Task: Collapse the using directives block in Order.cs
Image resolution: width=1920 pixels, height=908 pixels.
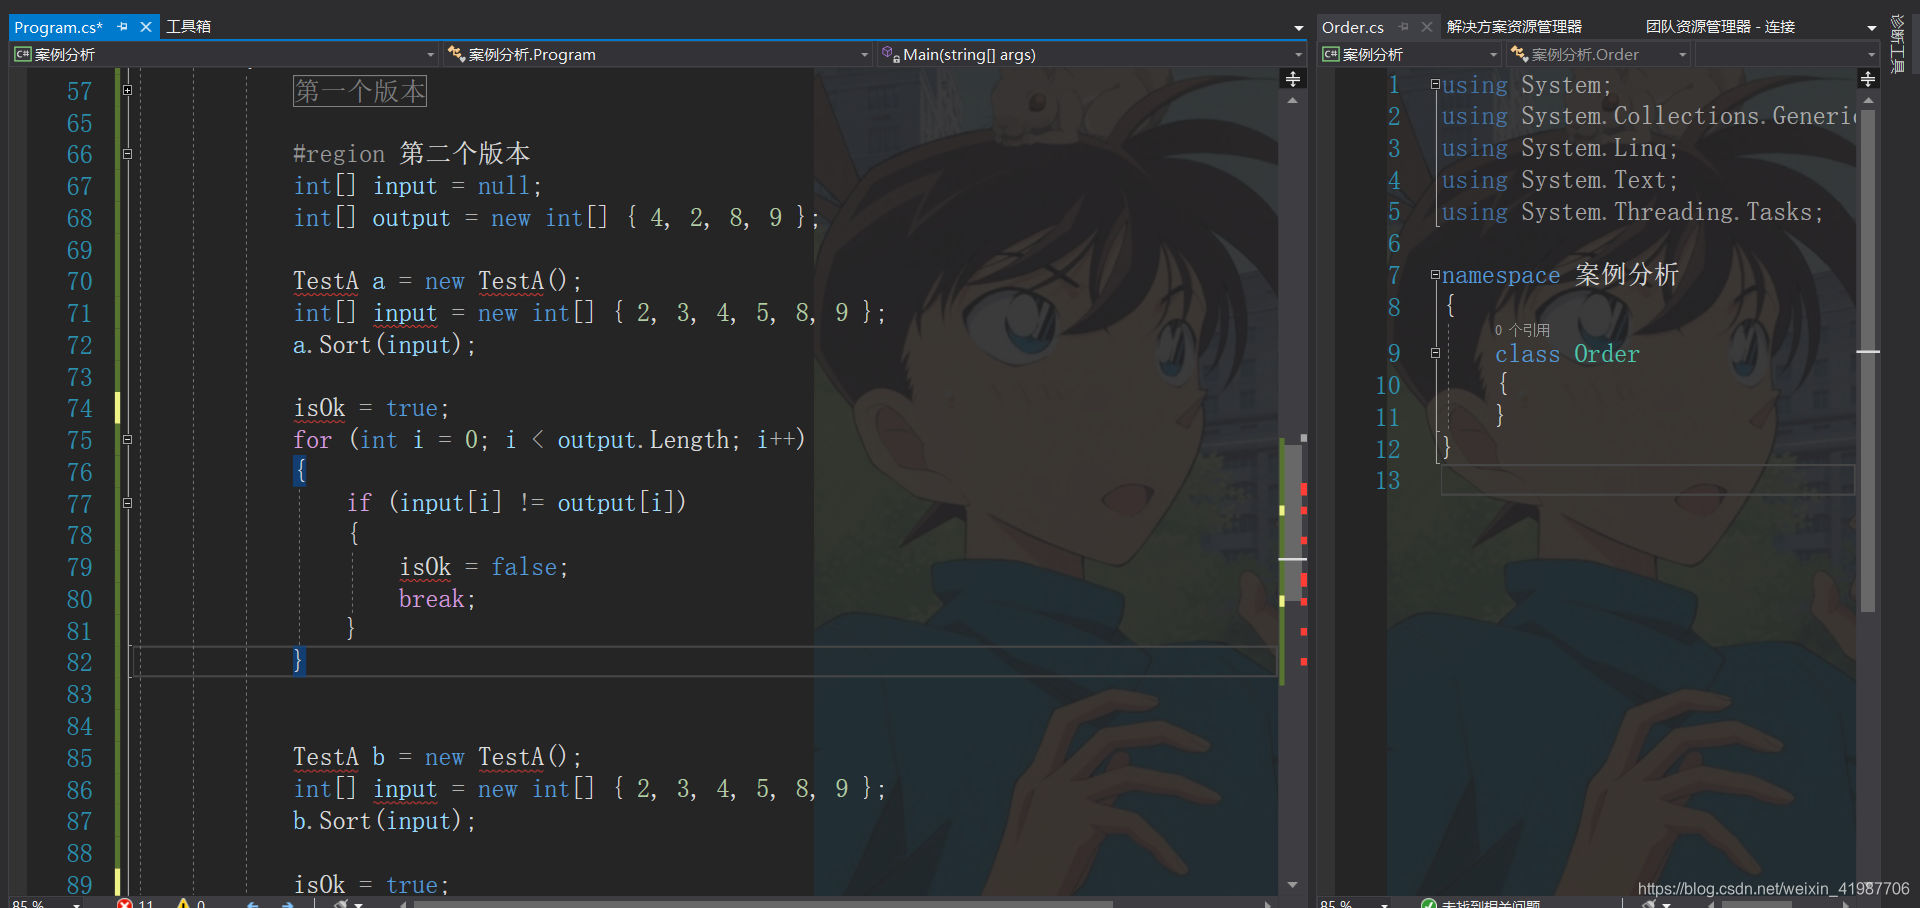Action: [x=1435, y=84]
